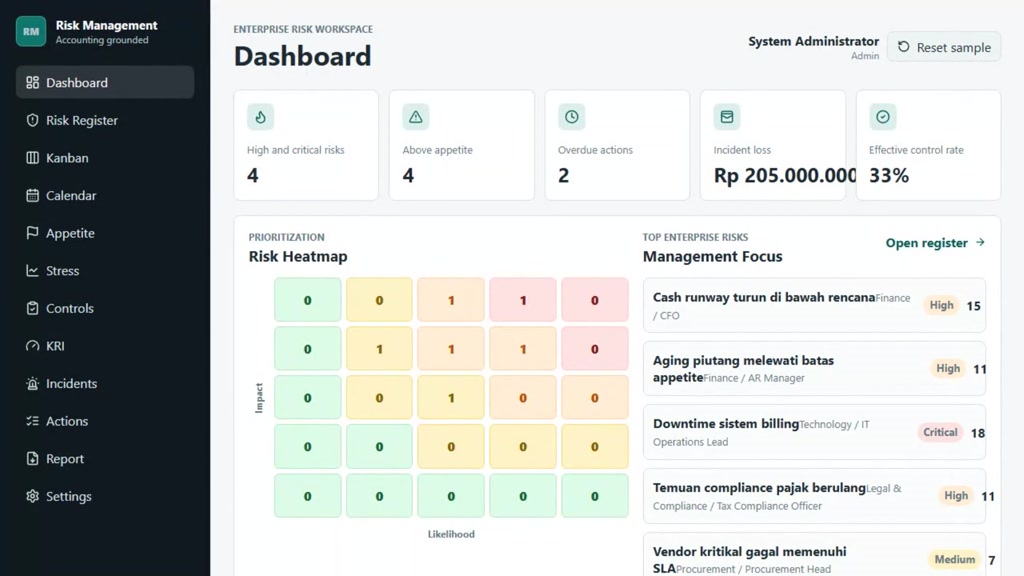Click the Medium badge on Vendor kritikal card
The width and height of the screenshot is (1024, 576).
click(954, 560)
